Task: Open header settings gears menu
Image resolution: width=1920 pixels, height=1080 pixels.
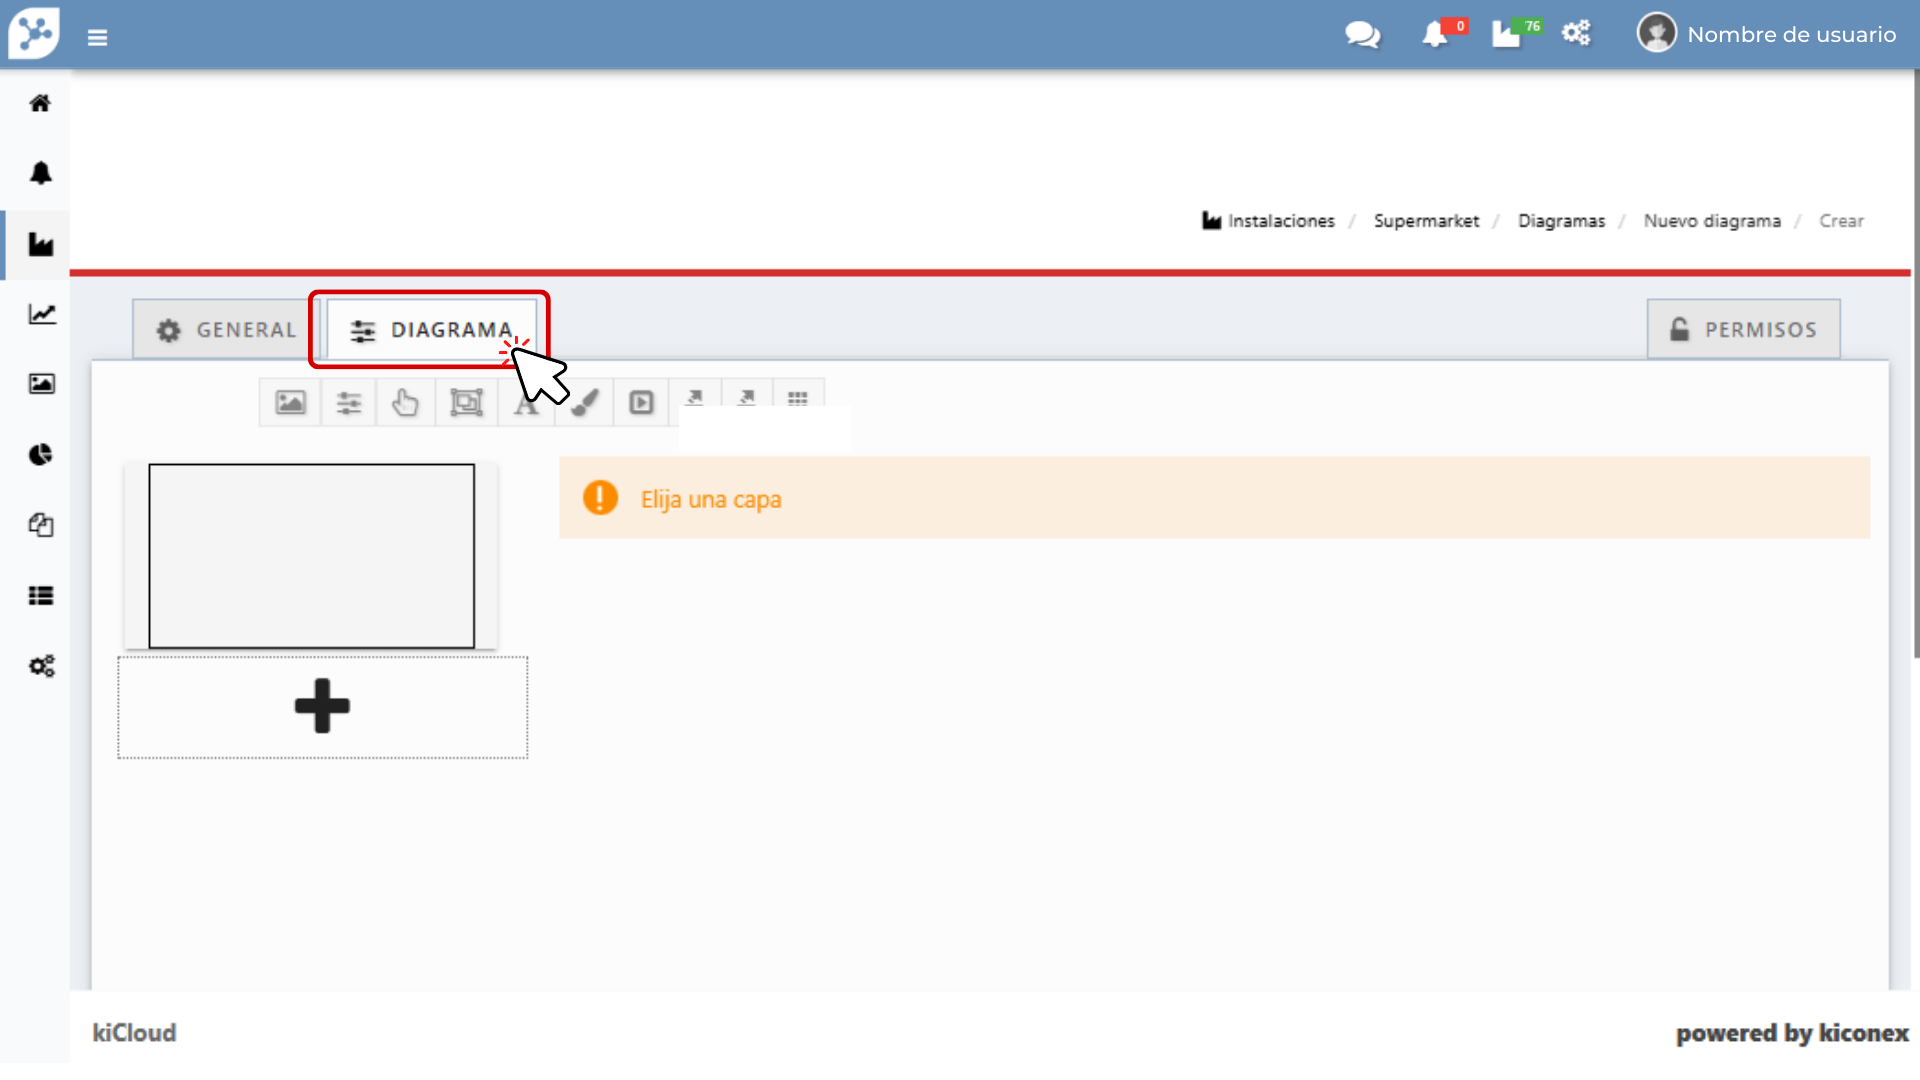Action: tap(1576, 33)
